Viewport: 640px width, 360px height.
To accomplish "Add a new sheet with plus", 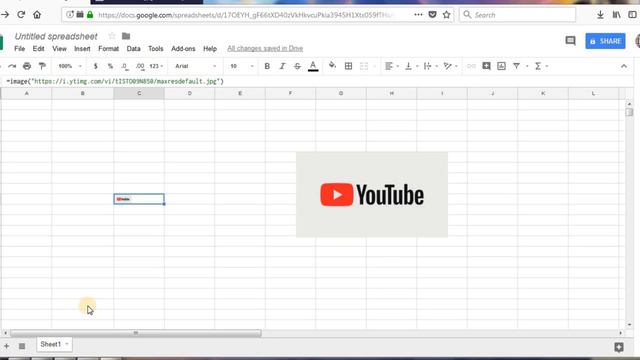I will click(7, 346).
